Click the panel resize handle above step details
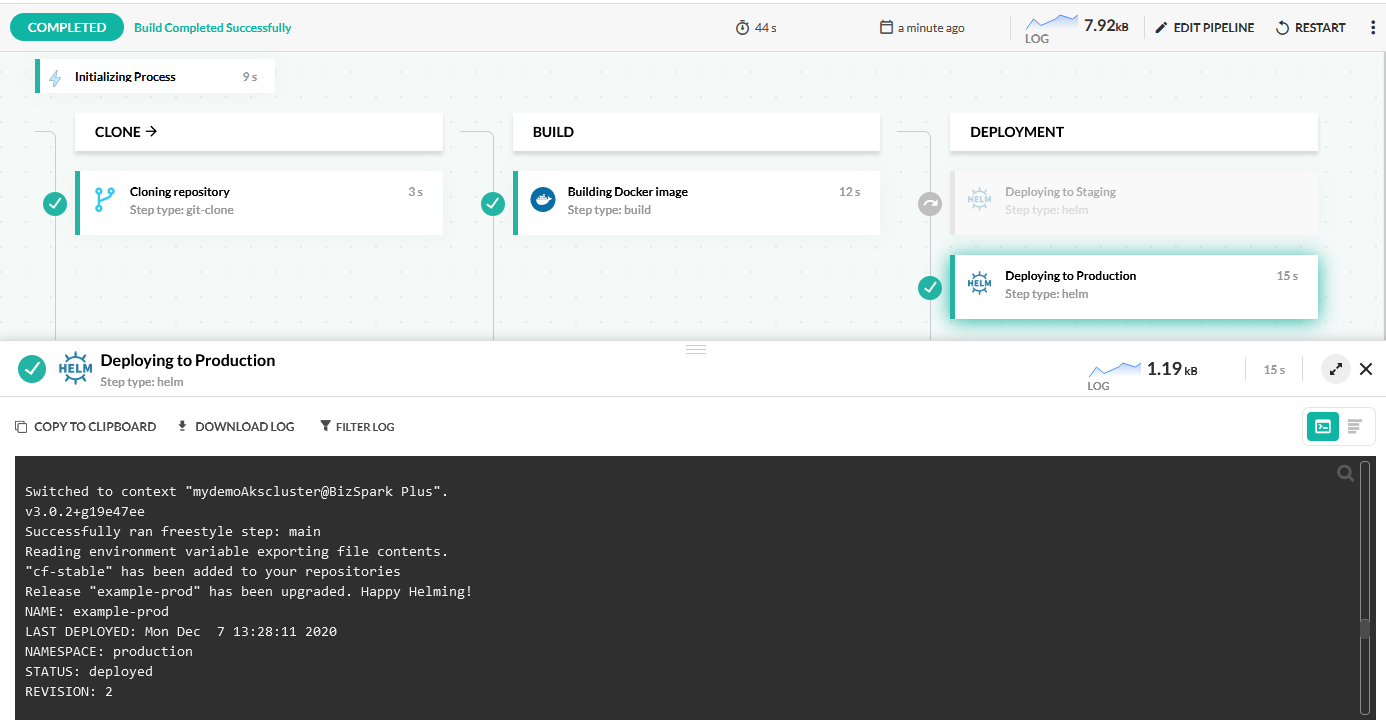 tap(695, 349)
